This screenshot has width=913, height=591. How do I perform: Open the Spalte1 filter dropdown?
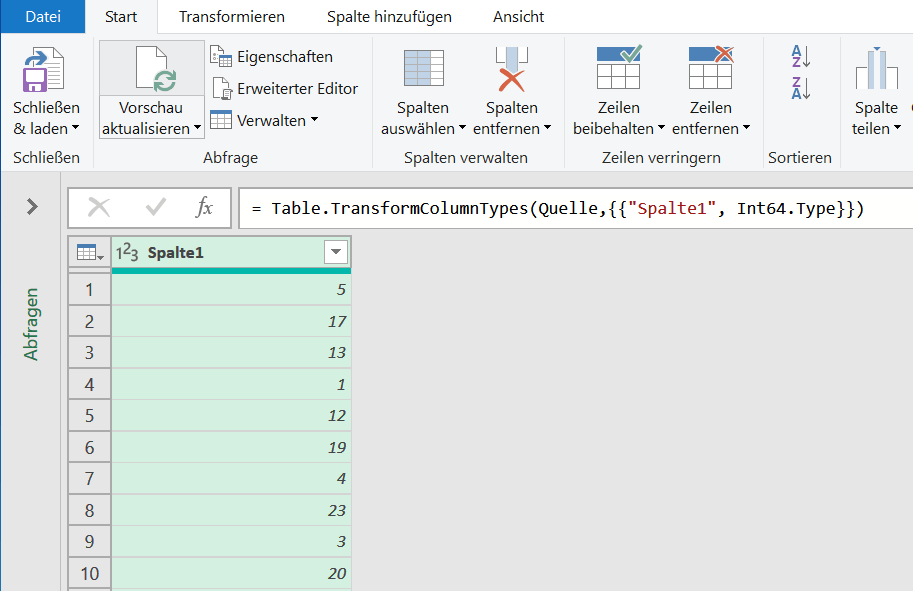pos(336,252)
